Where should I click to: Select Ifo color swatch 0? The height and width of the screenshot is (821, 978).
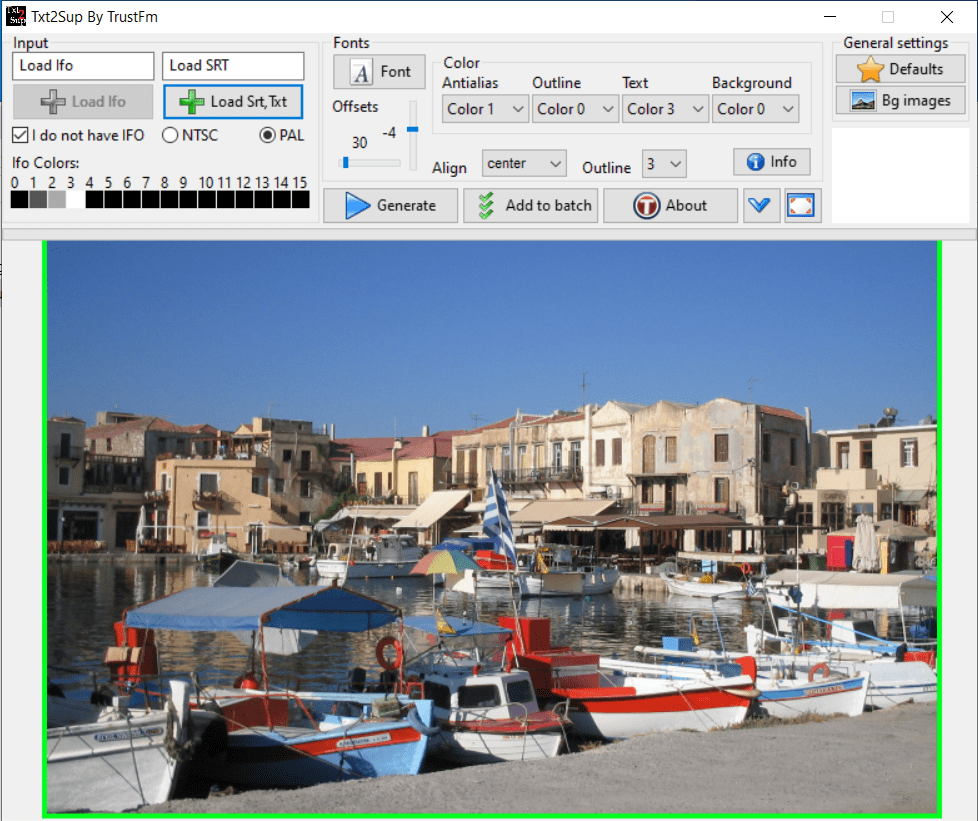click(x=19, y=200)
